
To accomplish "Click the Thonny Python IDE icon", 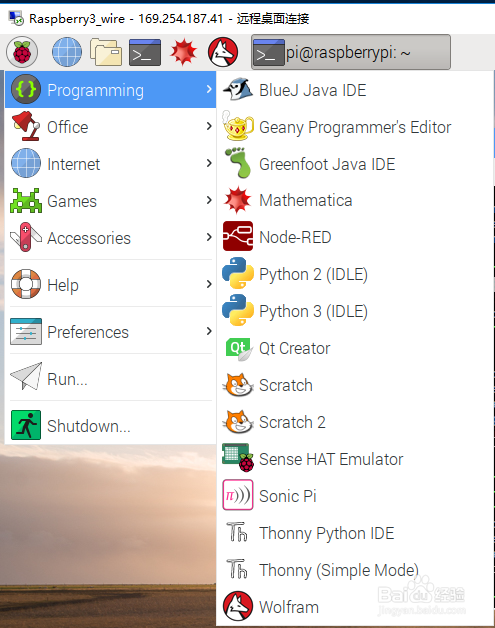I will tap(237, 532).
